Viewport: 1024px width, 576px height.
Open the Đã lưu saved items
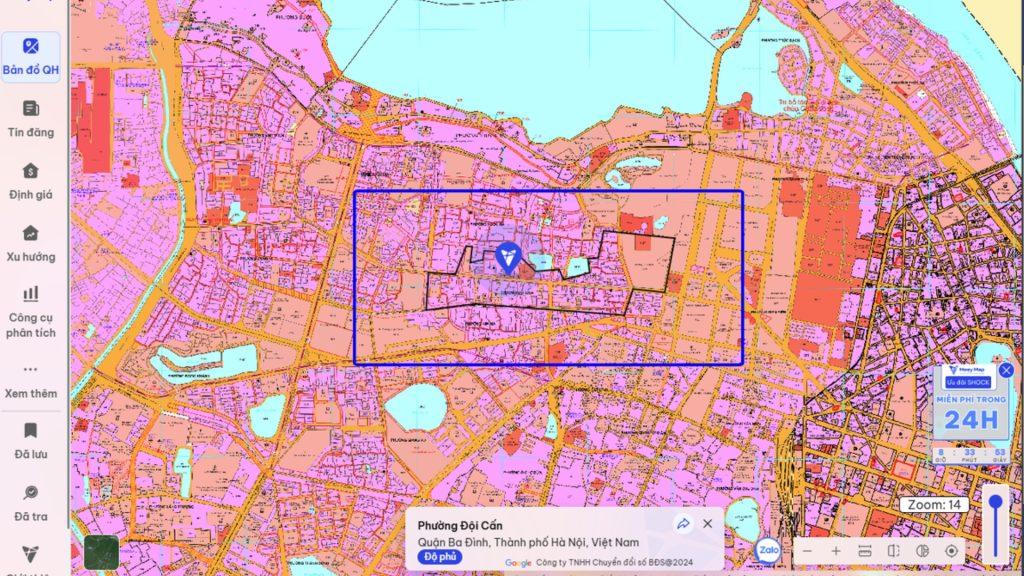pyautogui.click(x=31, y=441)
